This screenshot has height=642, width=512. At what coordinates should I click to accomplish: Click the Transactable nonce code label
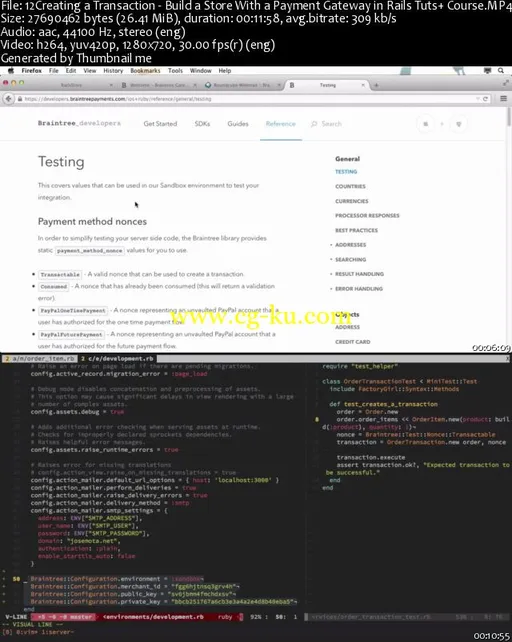tap(60, 274)
